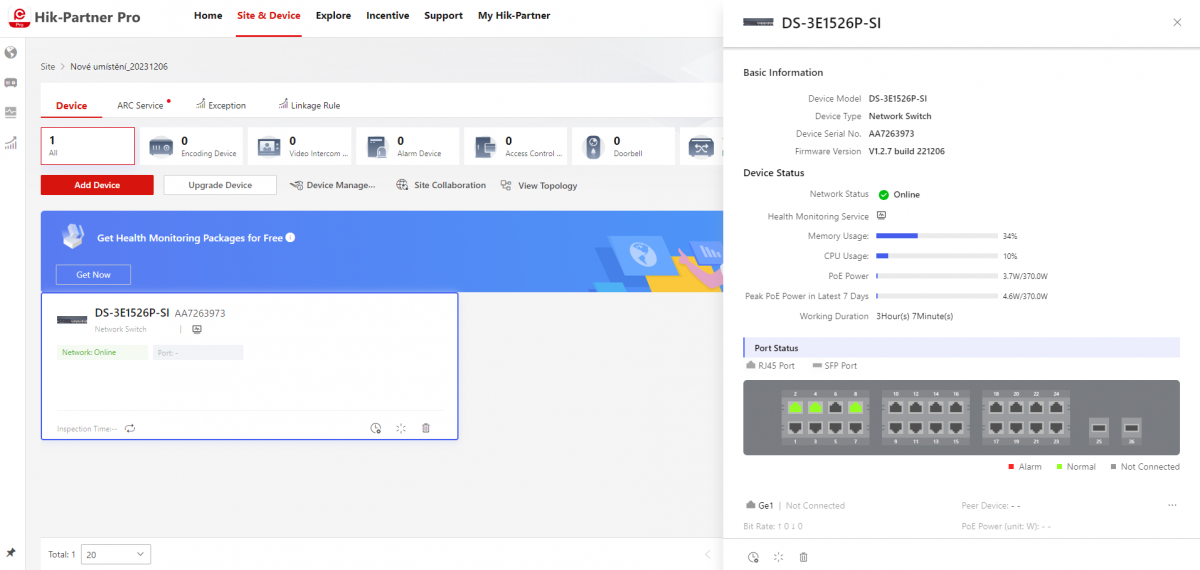
Task: Click Get Now on the health banner
Action: point(93,275)
